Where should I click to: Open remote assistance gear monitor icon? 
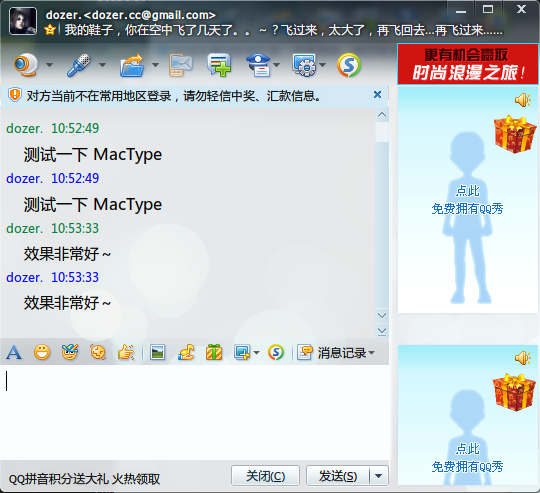pos(304,64)
